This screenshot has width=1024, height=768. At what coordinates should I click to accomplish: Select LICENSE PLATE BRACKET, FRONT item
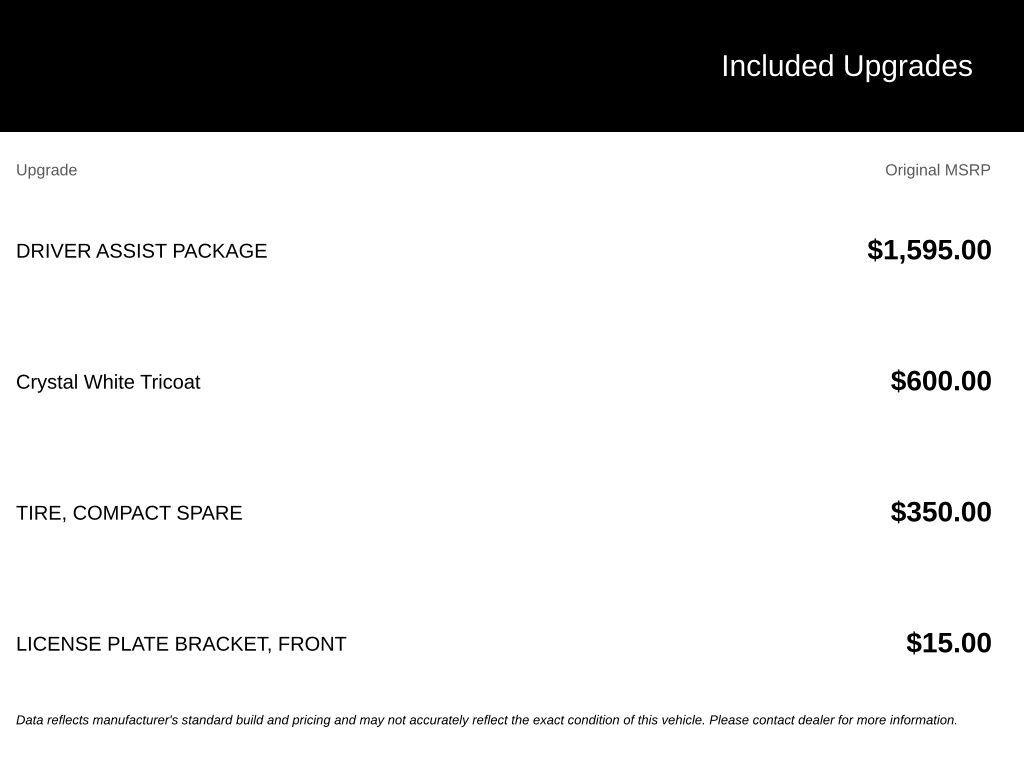[182, 644]
